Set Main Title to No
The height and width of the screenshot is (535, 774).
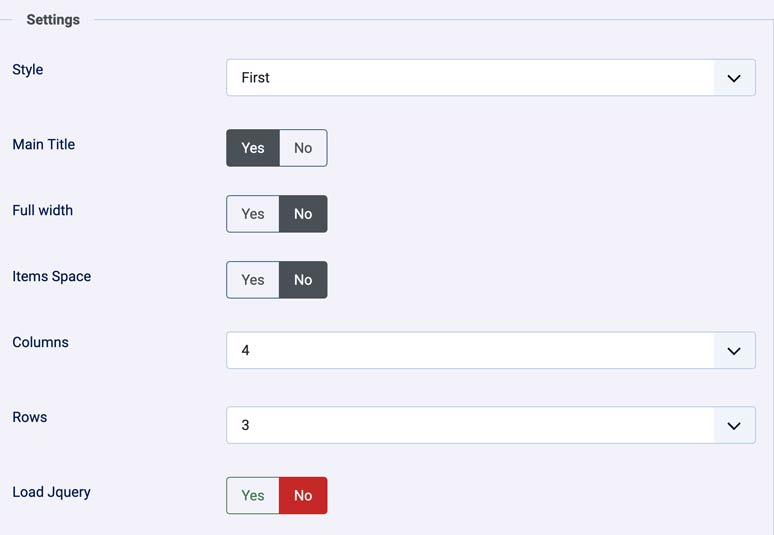coord(303,148)
